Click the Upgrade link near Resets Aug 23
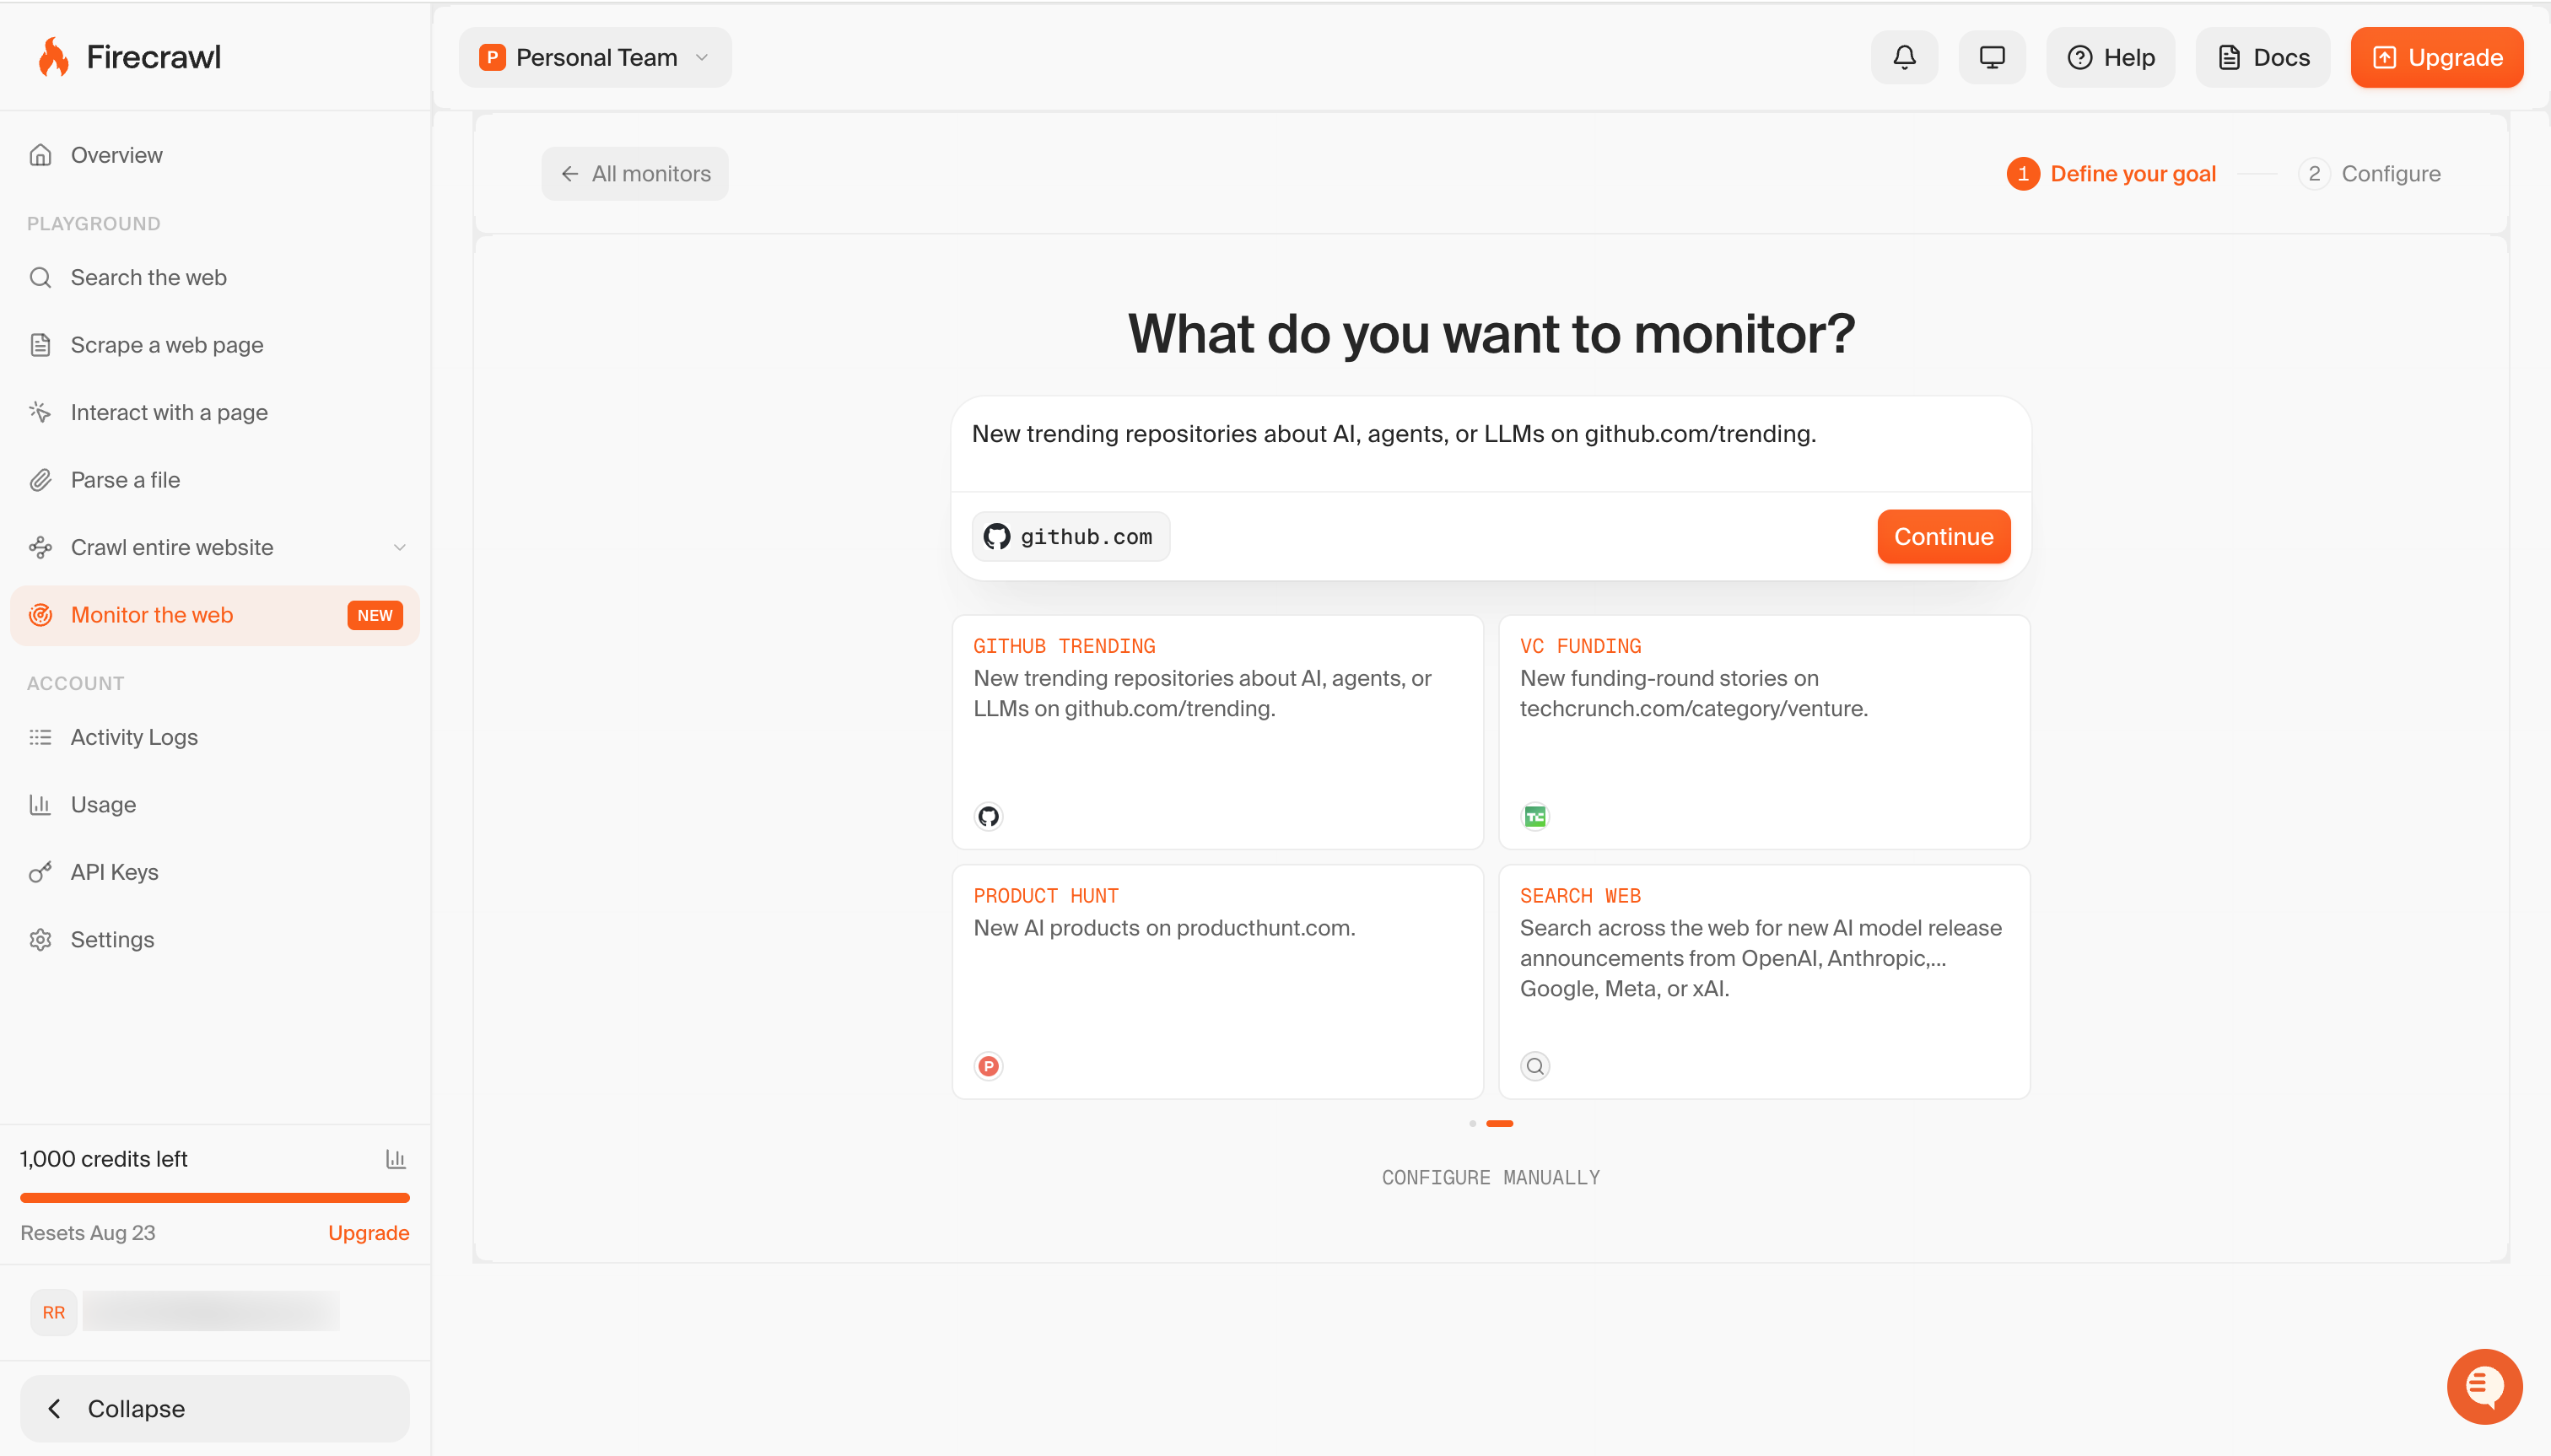This screenshot has width=2551, height=1456. (x=368, y=1233)
